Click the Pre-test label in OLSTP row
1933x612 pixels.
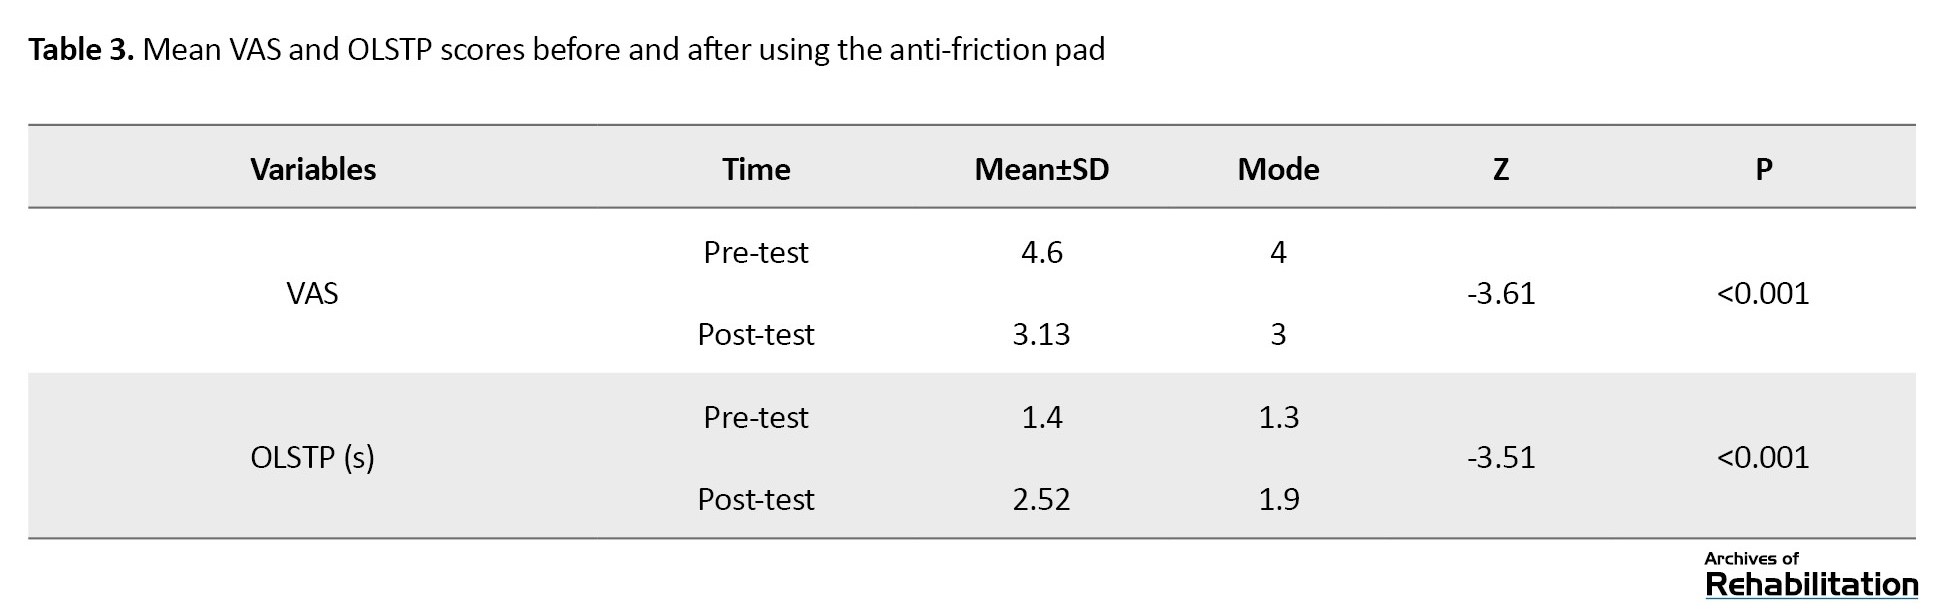[x=756, y=417]
